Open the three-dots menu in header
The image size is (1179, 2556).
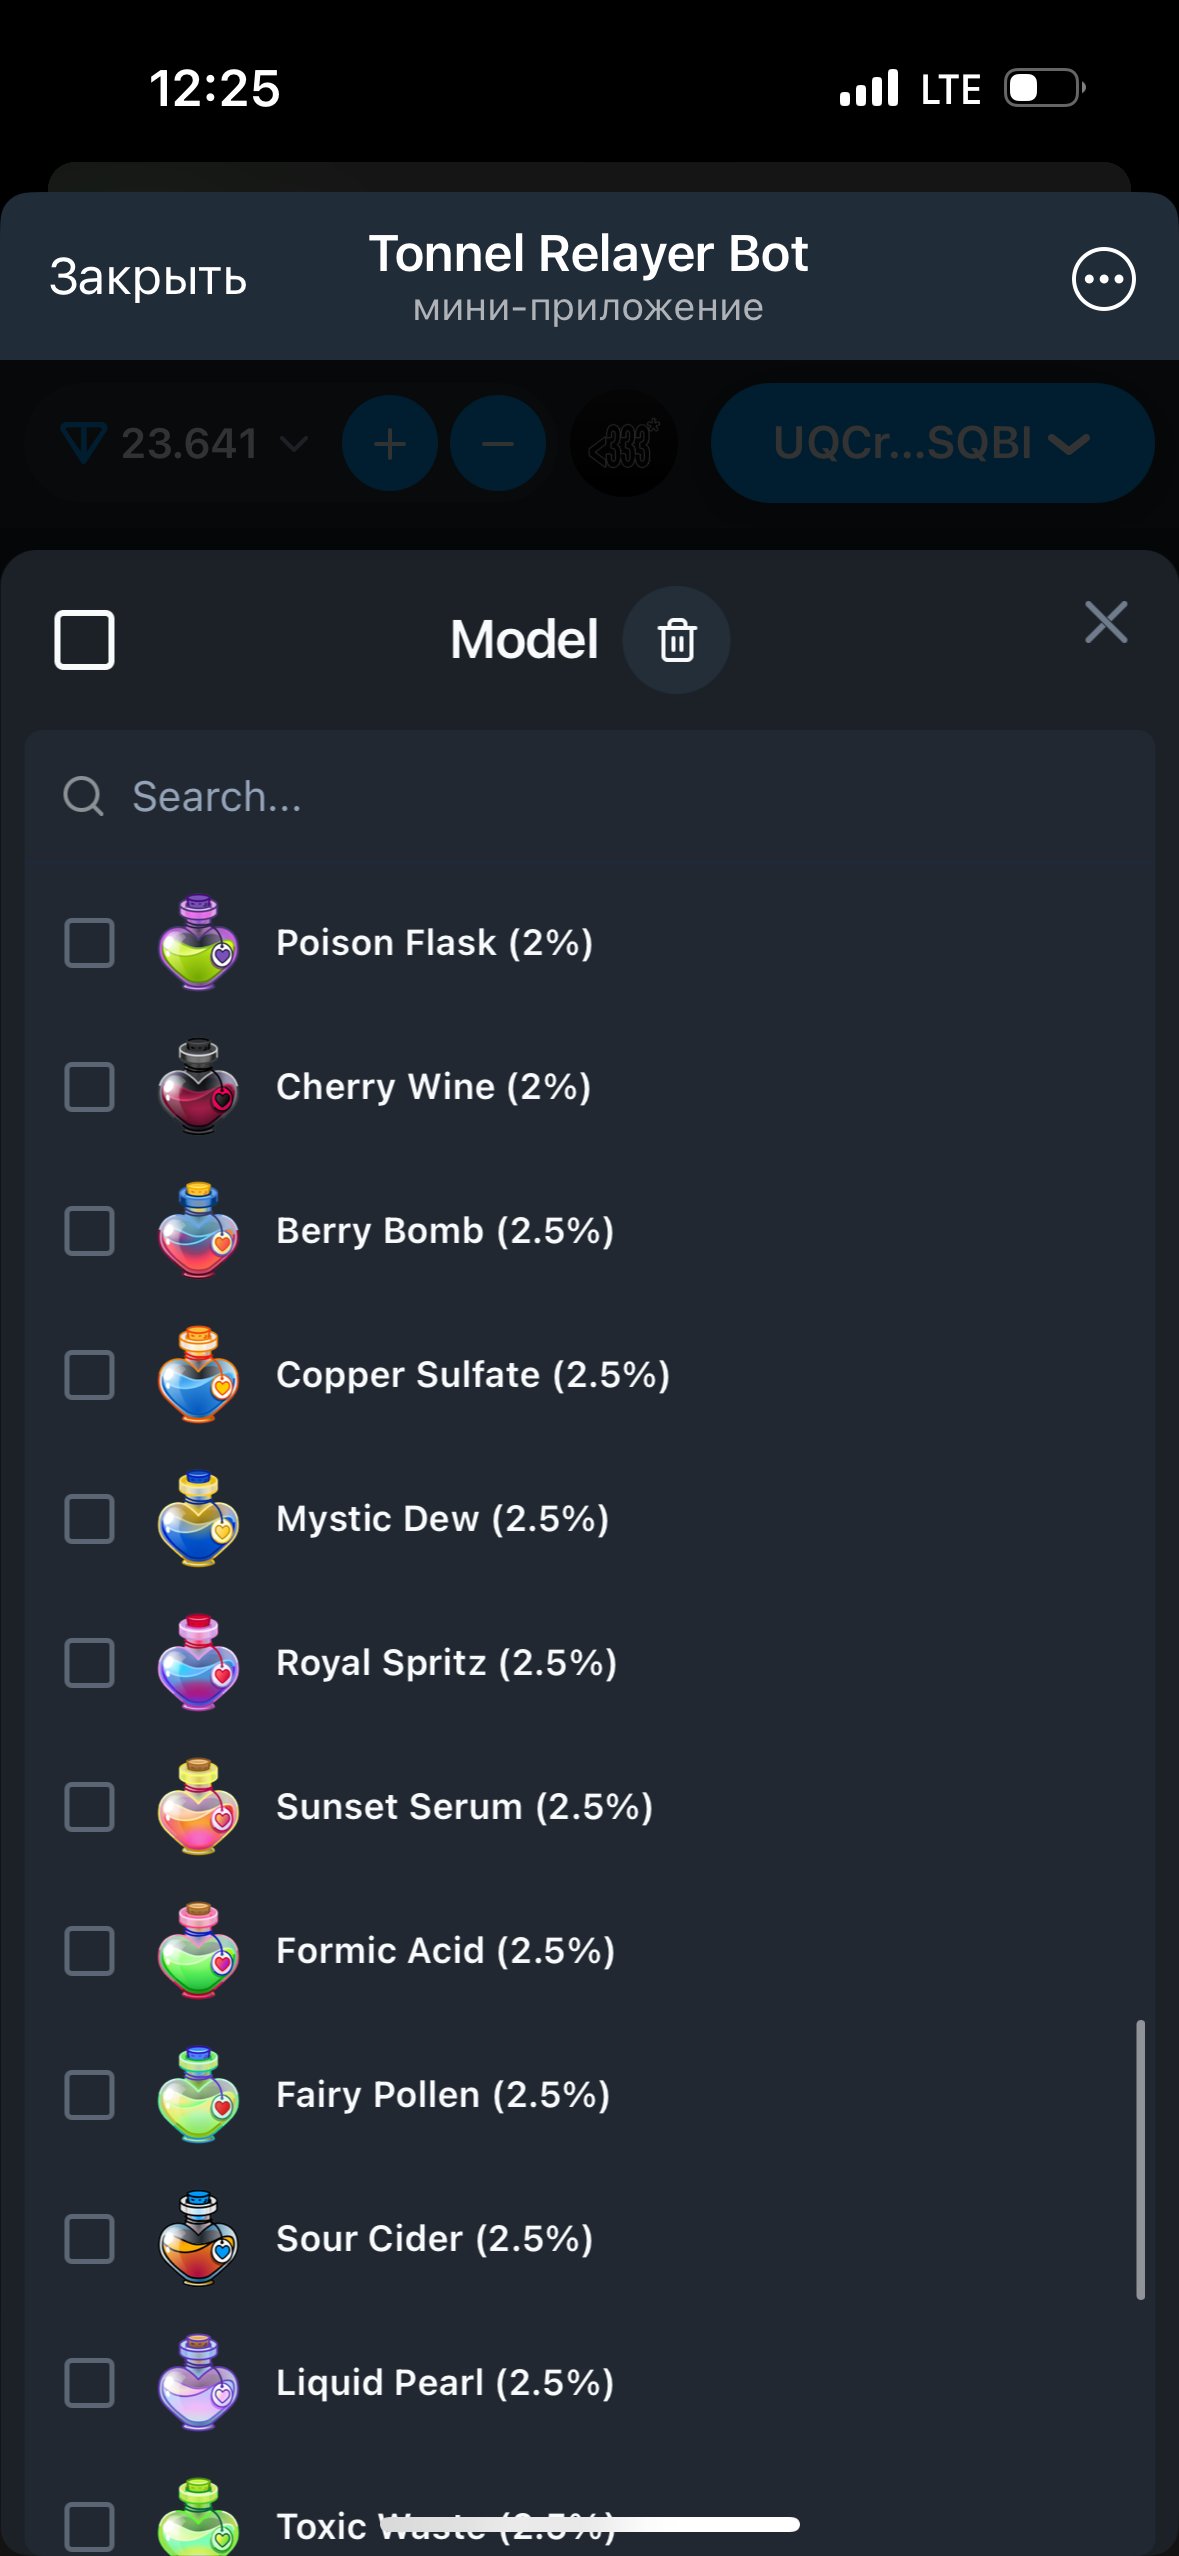click(1103, 279)
